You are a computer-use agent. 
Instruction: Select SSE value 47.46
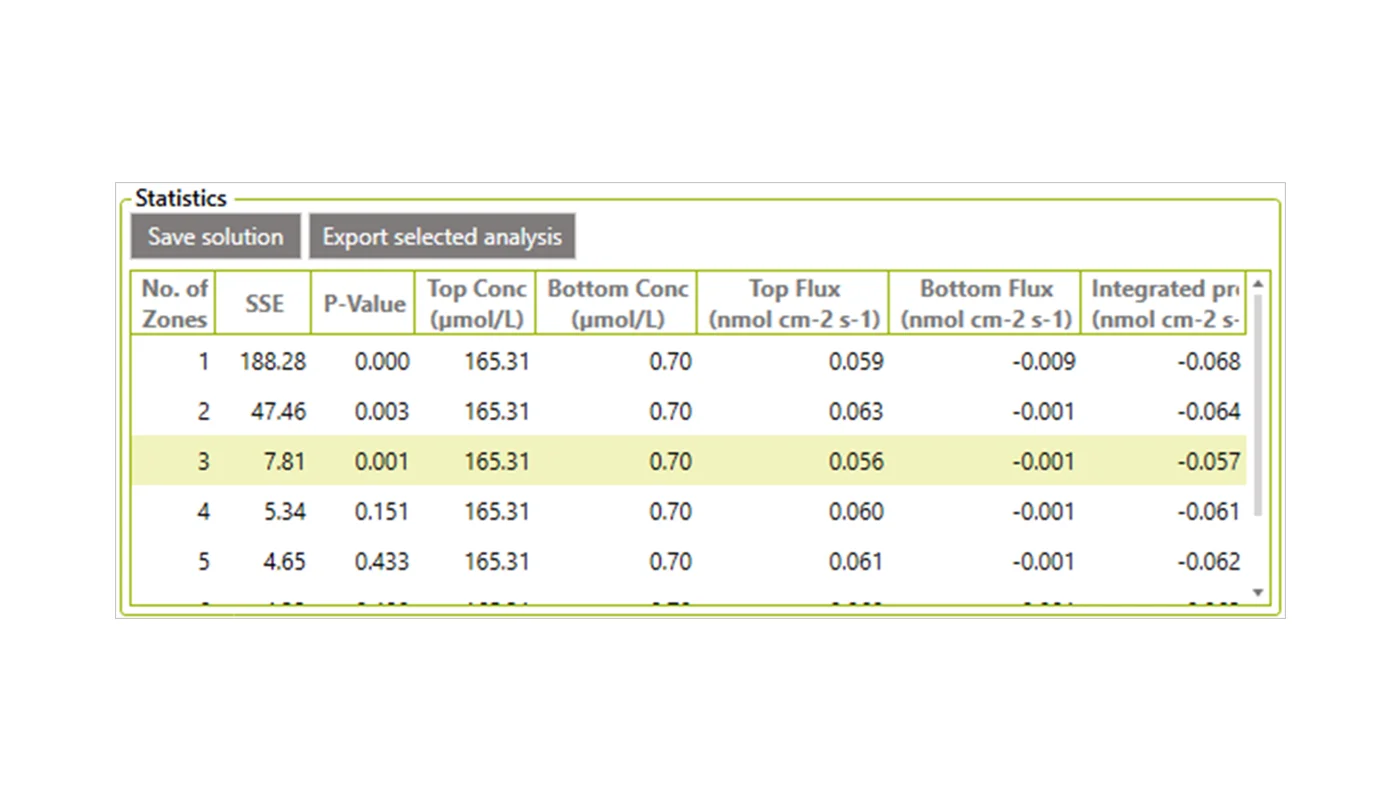(278, 412)
